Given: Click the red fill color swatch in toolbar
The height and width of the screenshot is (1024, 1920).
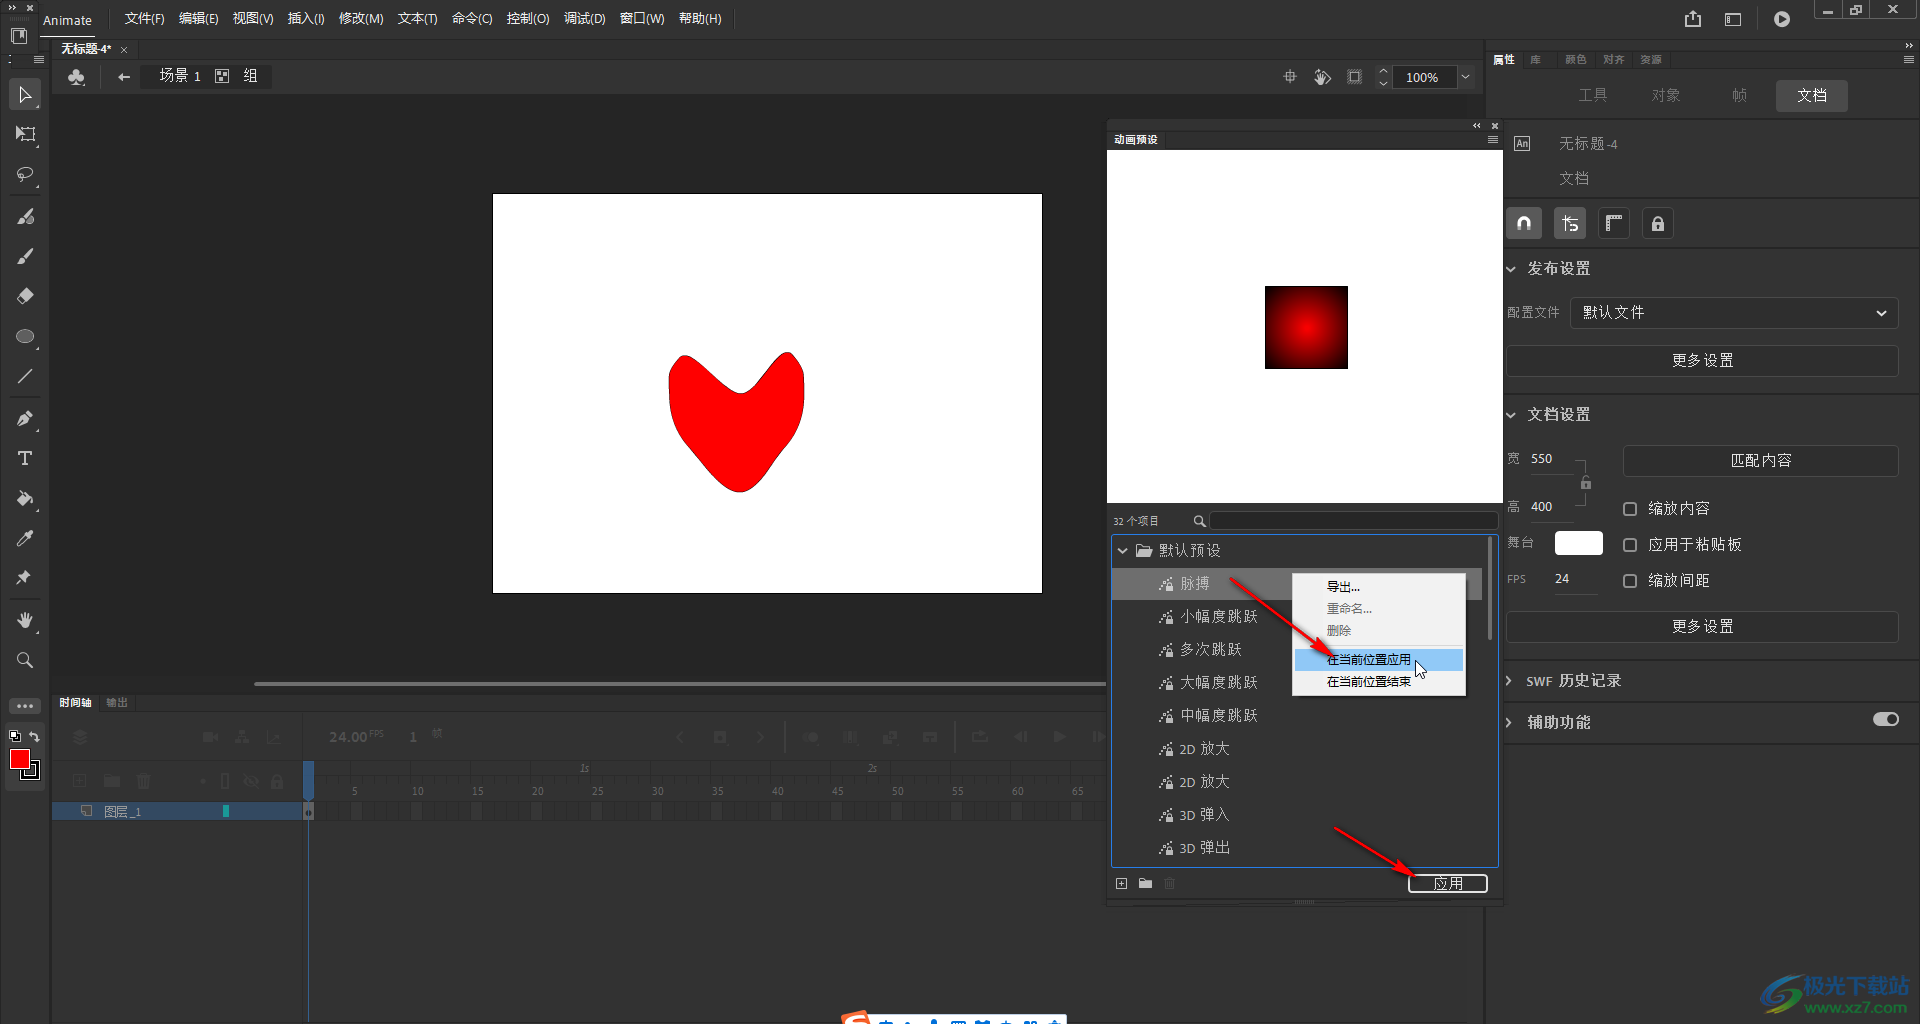Looking at the screenshot, I should [20, 760].
